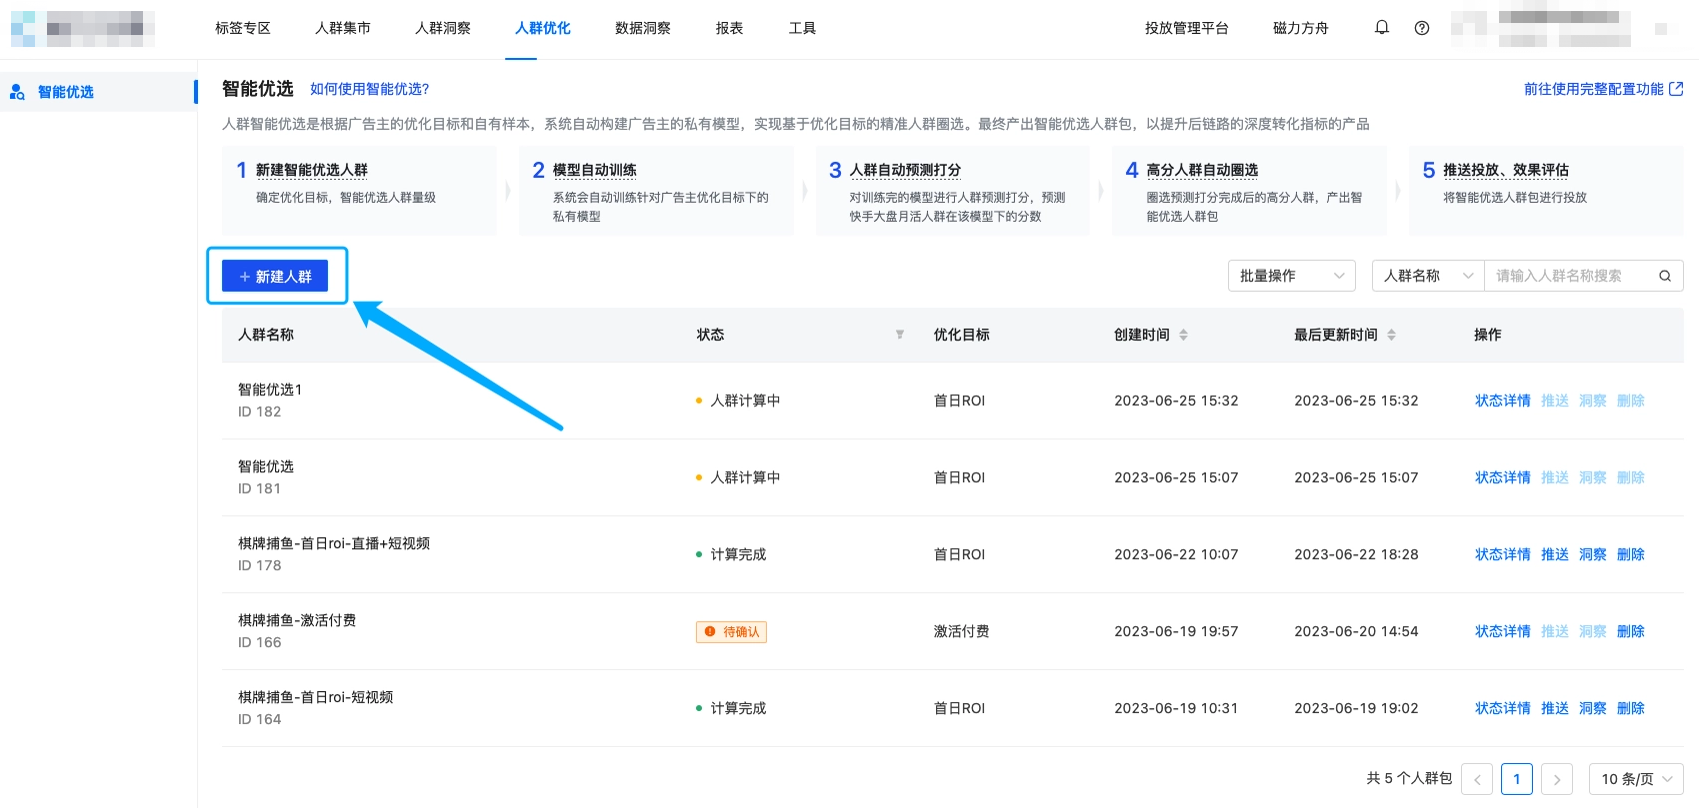Click the logo in the header
1699x808 pixels.
tap(83, 28)
